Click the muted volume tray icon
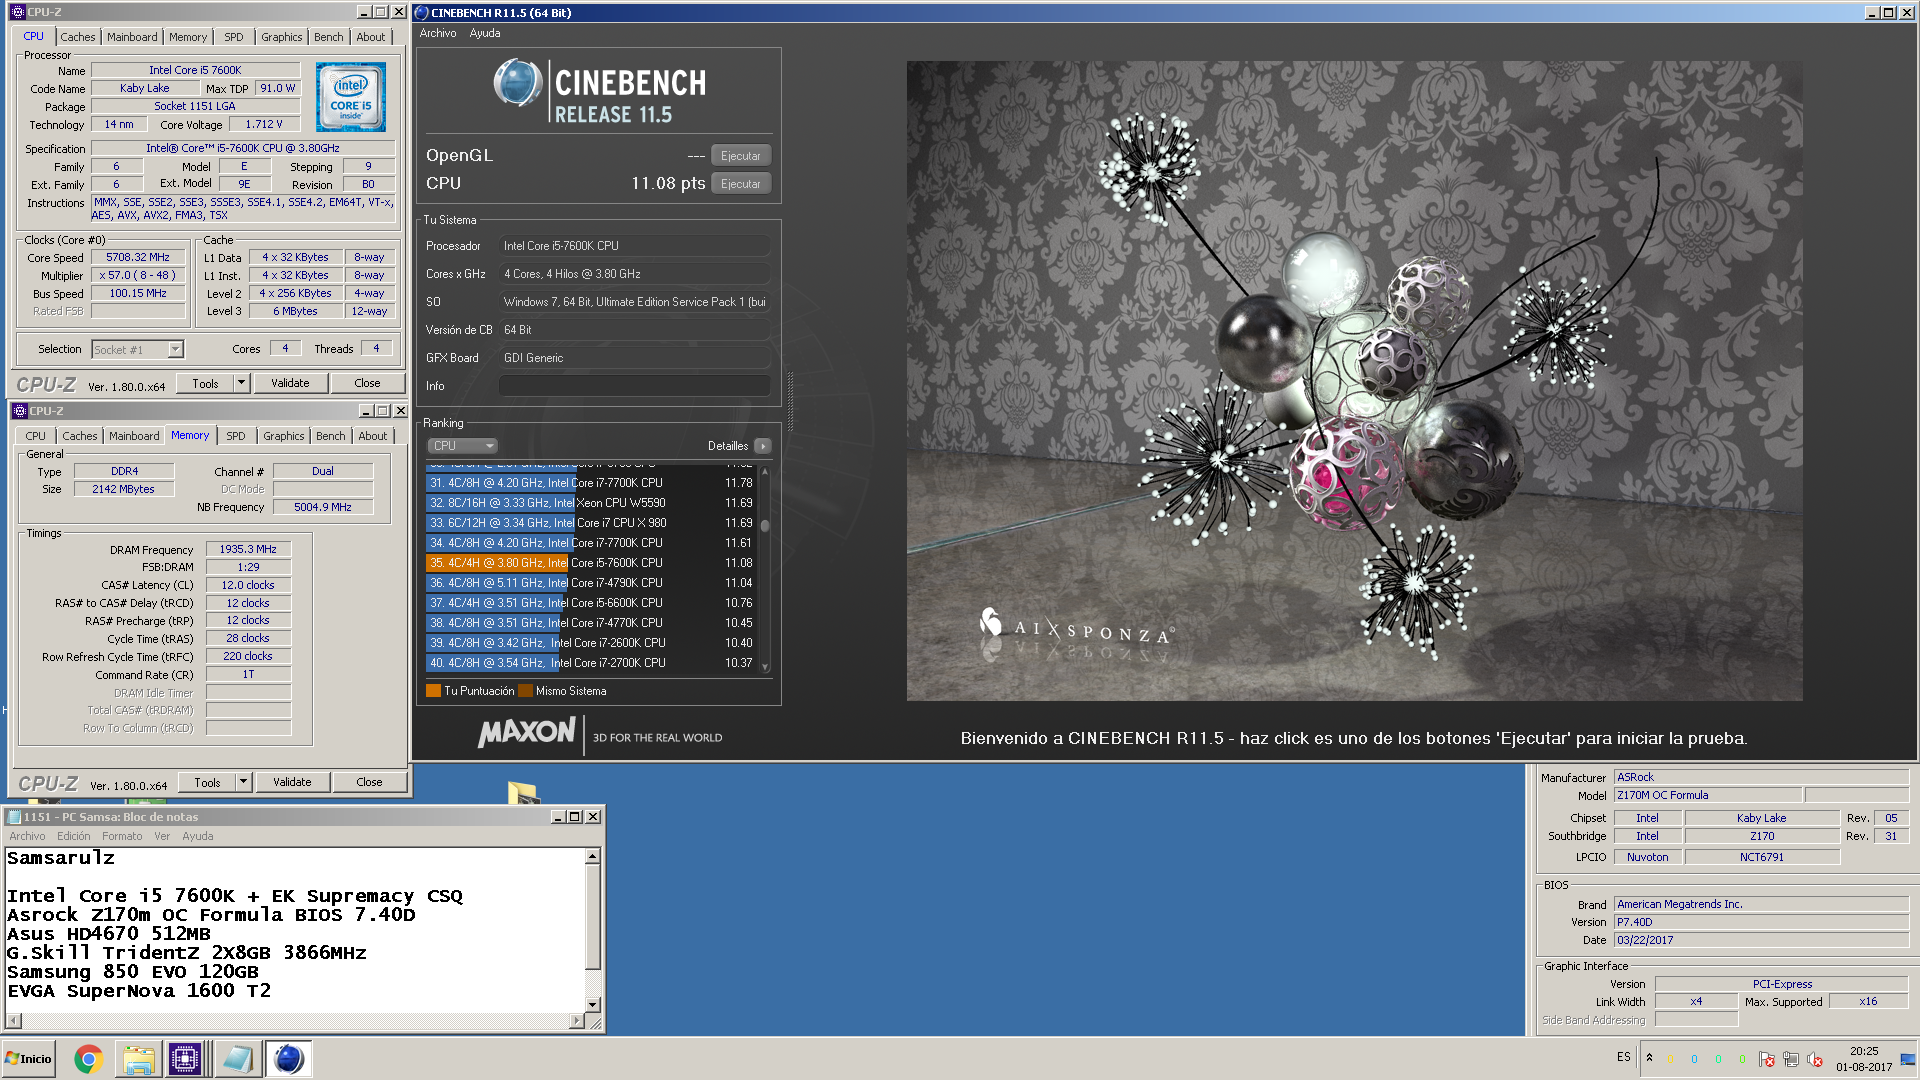Image resolution: width=1920 pixels, height=1080 pixels. [1815, 1059]
